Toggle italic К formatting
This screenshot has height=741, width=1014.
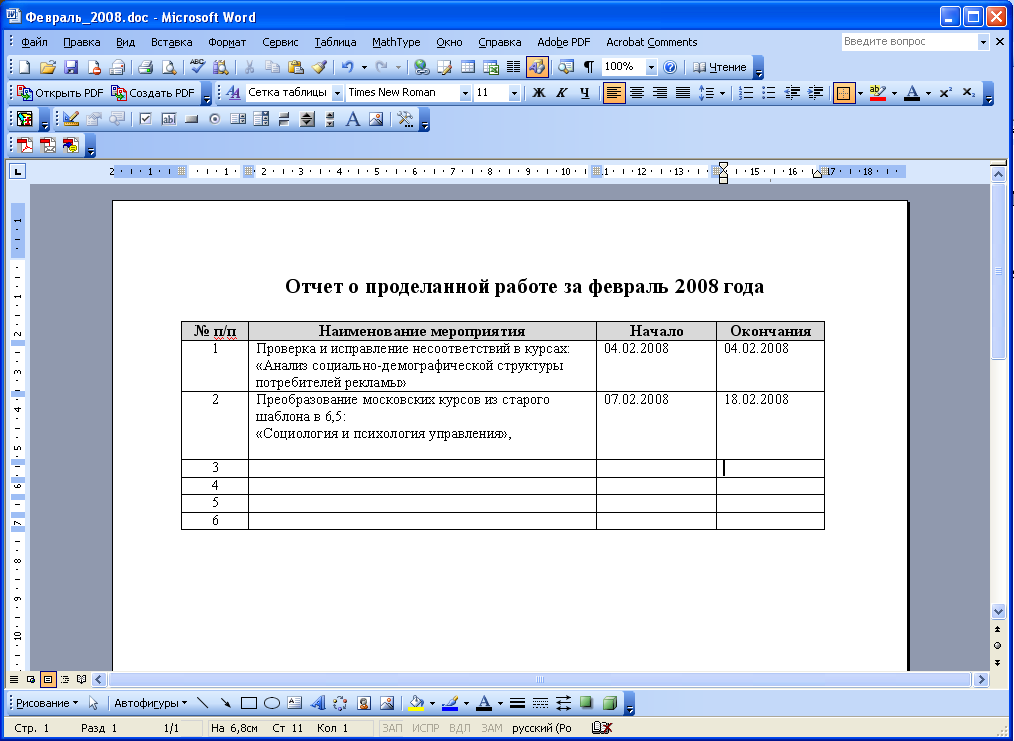[561, 93]
